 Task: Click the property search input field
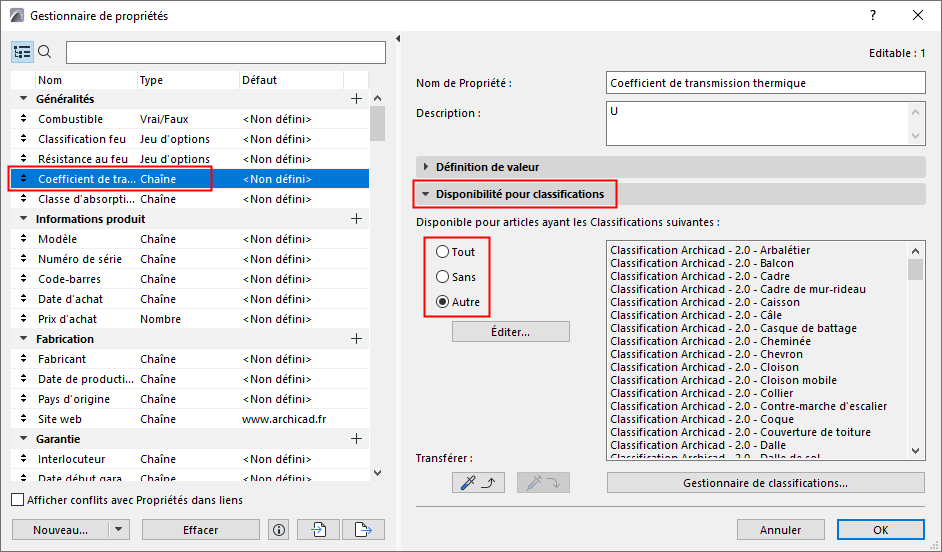pyautogui.click(x=226, y=53)
